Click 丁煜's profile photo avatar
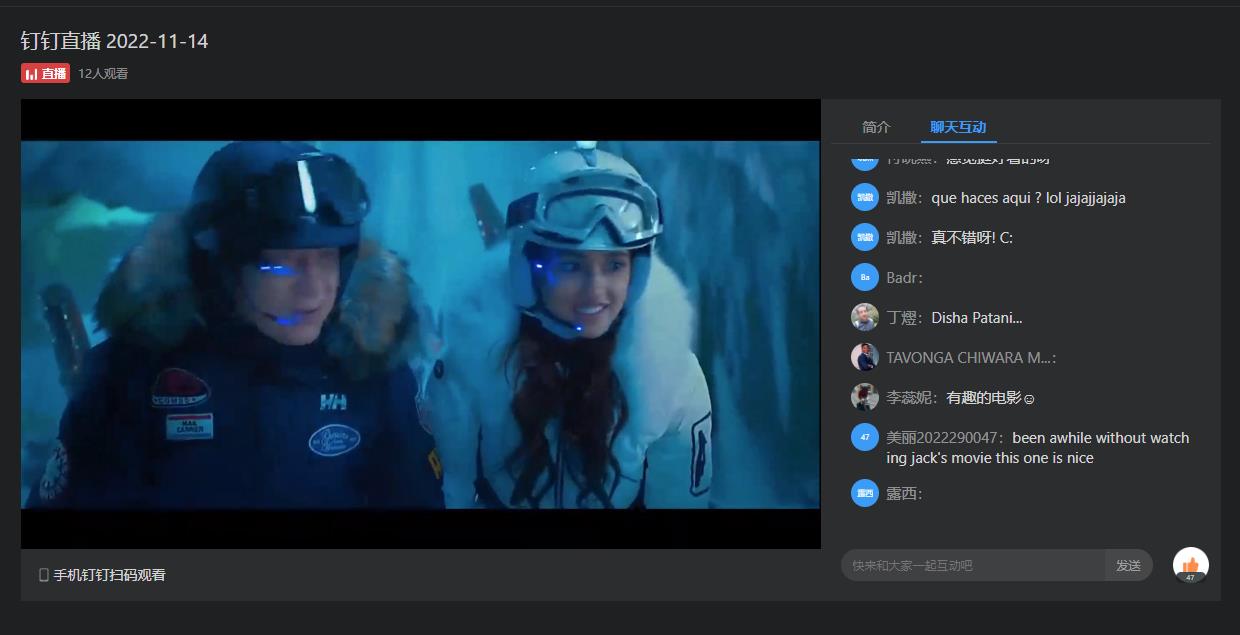Screen dimensions: 1240x635 pyautogui.click(x=864, y=317)
